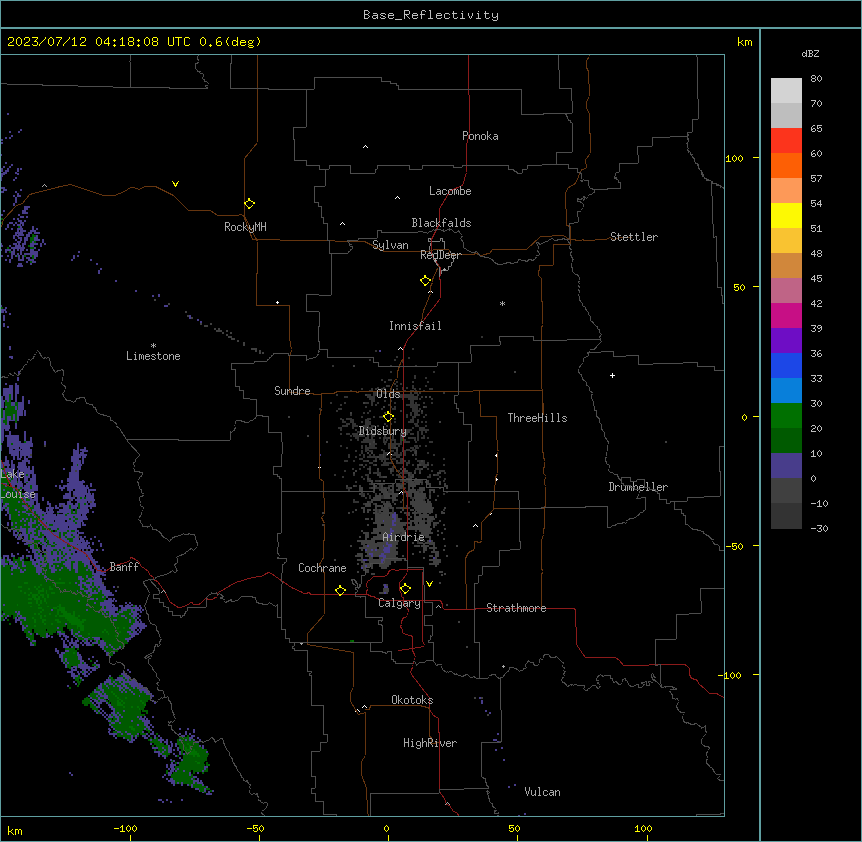This screenshot has height=842, width=862.
Task: Click the ThreeHills label
Action: pyautogui.click(x=537, y=418)
